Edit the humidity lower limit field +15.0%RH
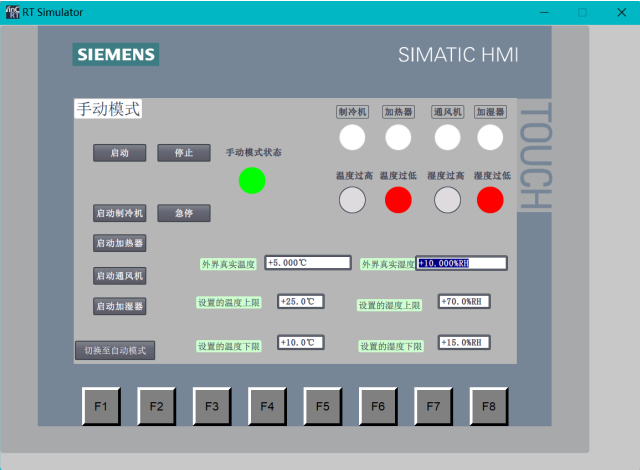Screen dimensions: 640x470 [x=464, y=342]
